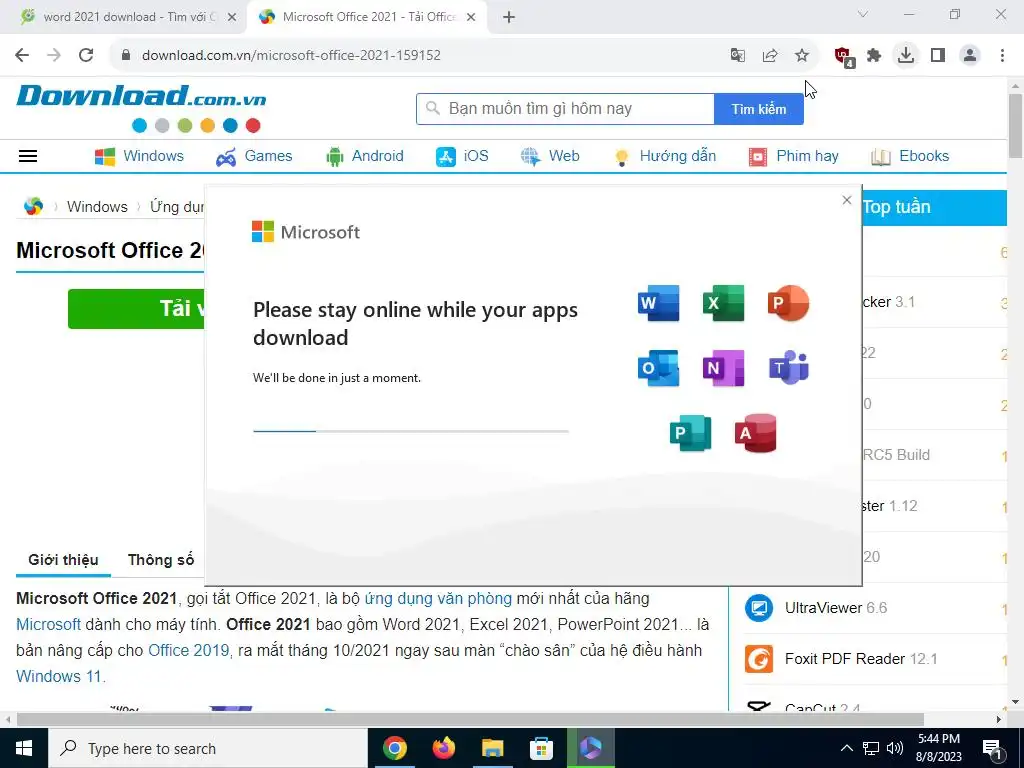The width and height of the screenshot is (1024, 768).
Task: Open a new browser tab
Action: click(x=509, y=17)
